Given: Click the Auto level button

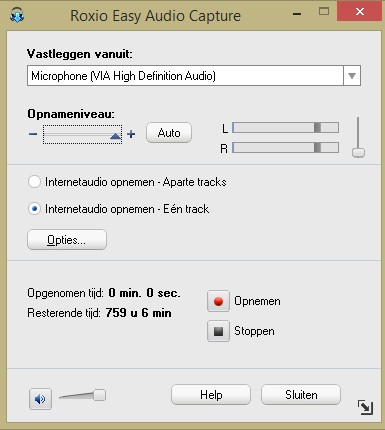Looking at the screenshot, I should [x=169, y=133].
